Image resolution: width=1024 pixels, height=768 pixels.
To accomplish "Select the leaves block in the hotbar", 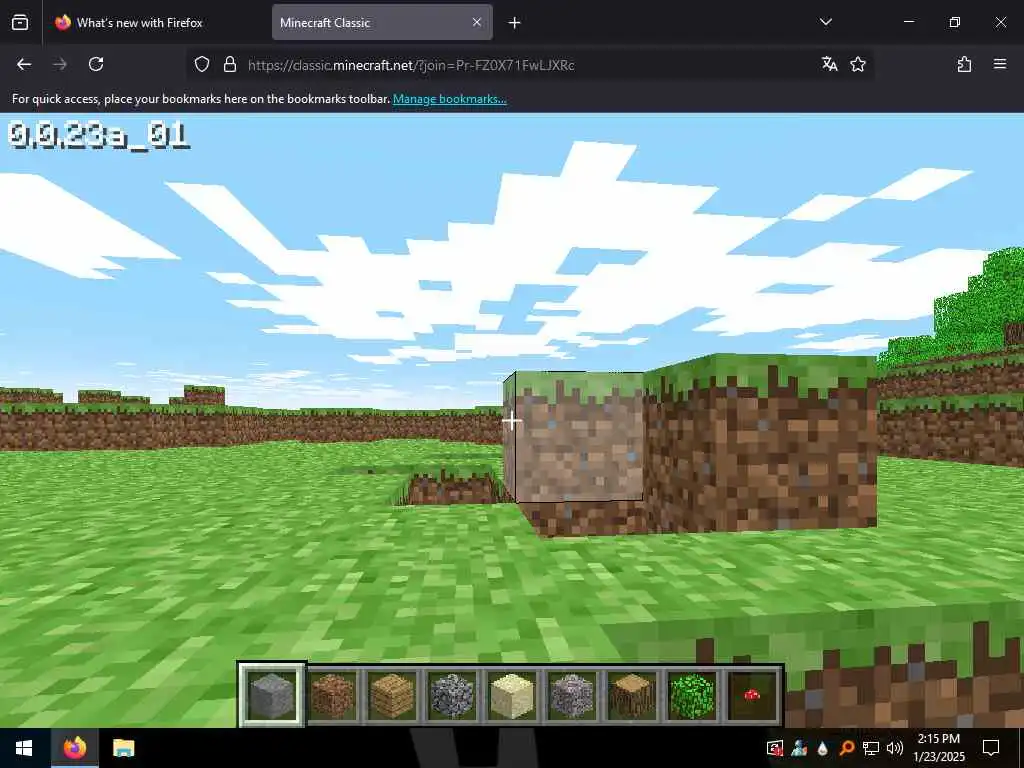I will click(x=692, y=696).
